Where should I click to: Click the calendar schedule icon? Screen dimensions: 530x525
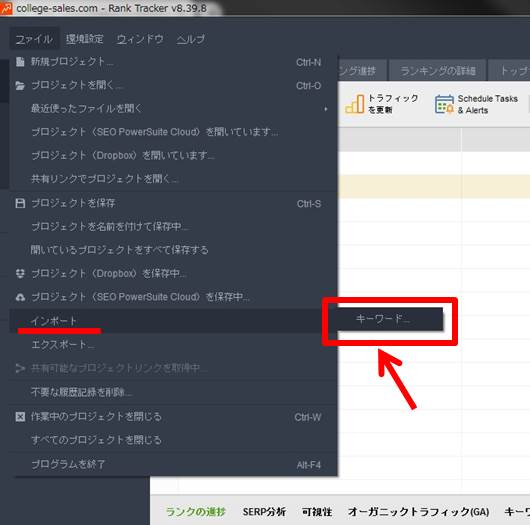(444, 104)
